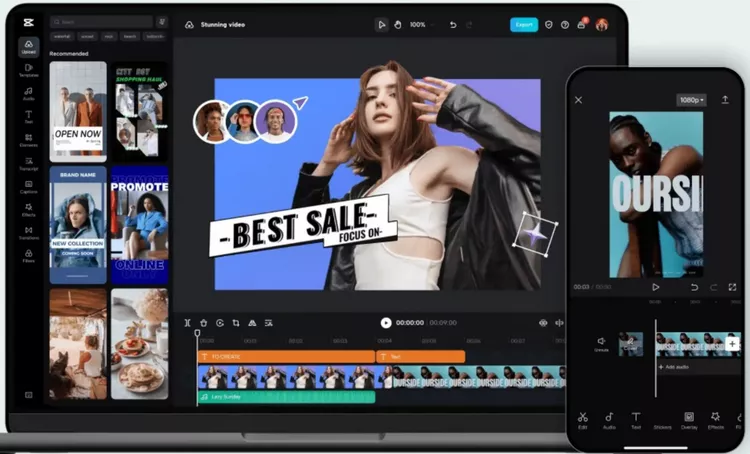
Task: Open the Templates panel in the sidebar
Action: pyautogui.click(x=29, y=70)
